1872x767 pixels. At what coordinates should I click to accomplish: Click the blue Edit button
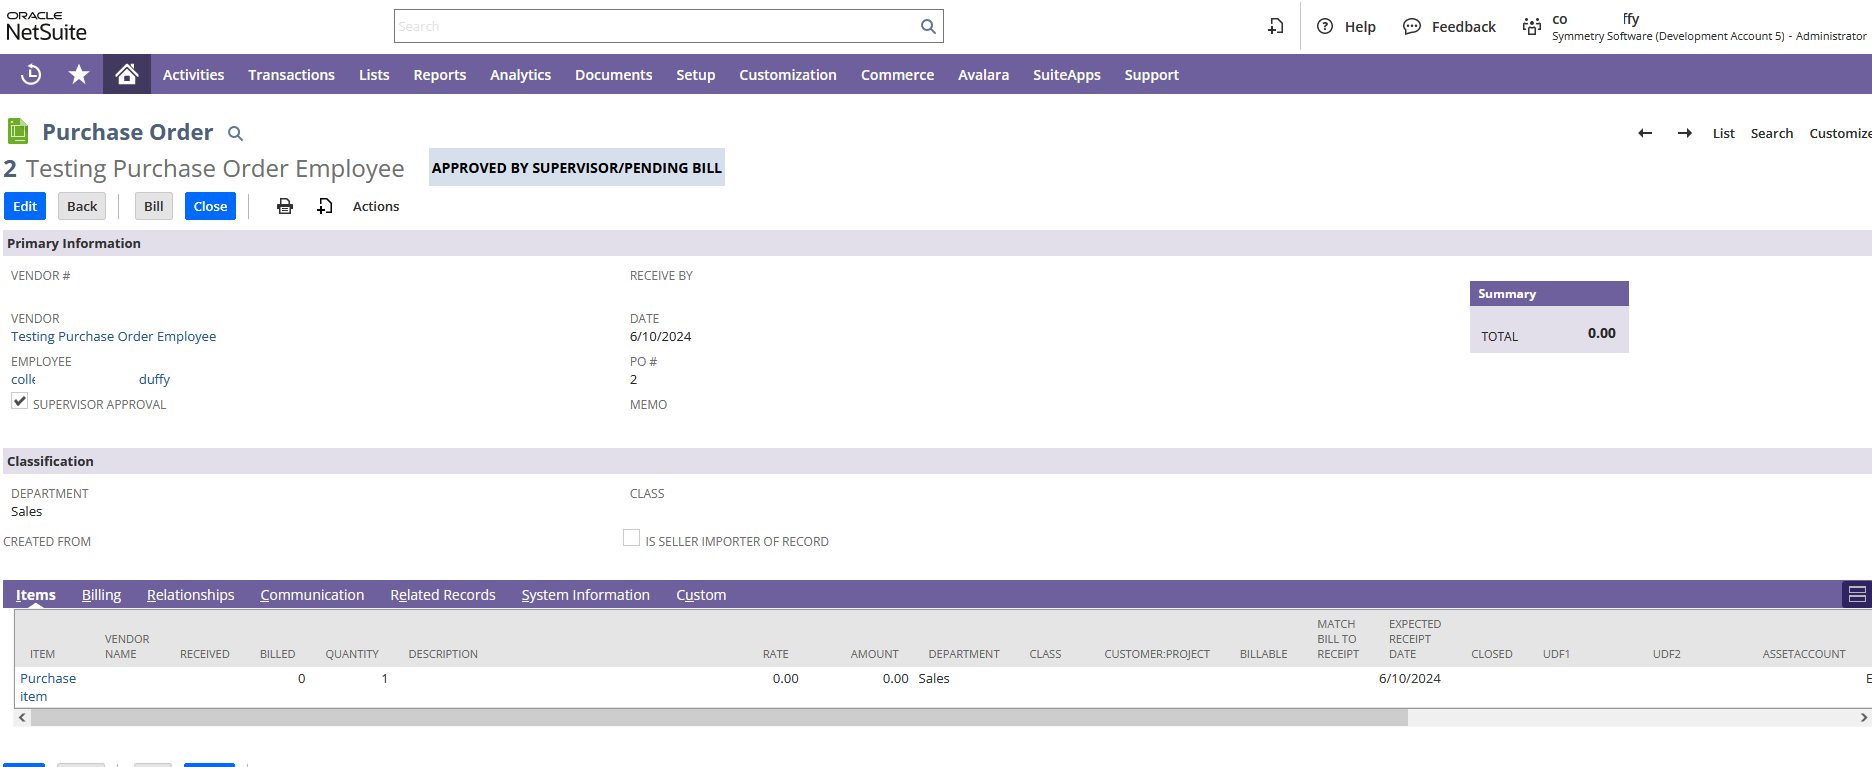(25, 206)
